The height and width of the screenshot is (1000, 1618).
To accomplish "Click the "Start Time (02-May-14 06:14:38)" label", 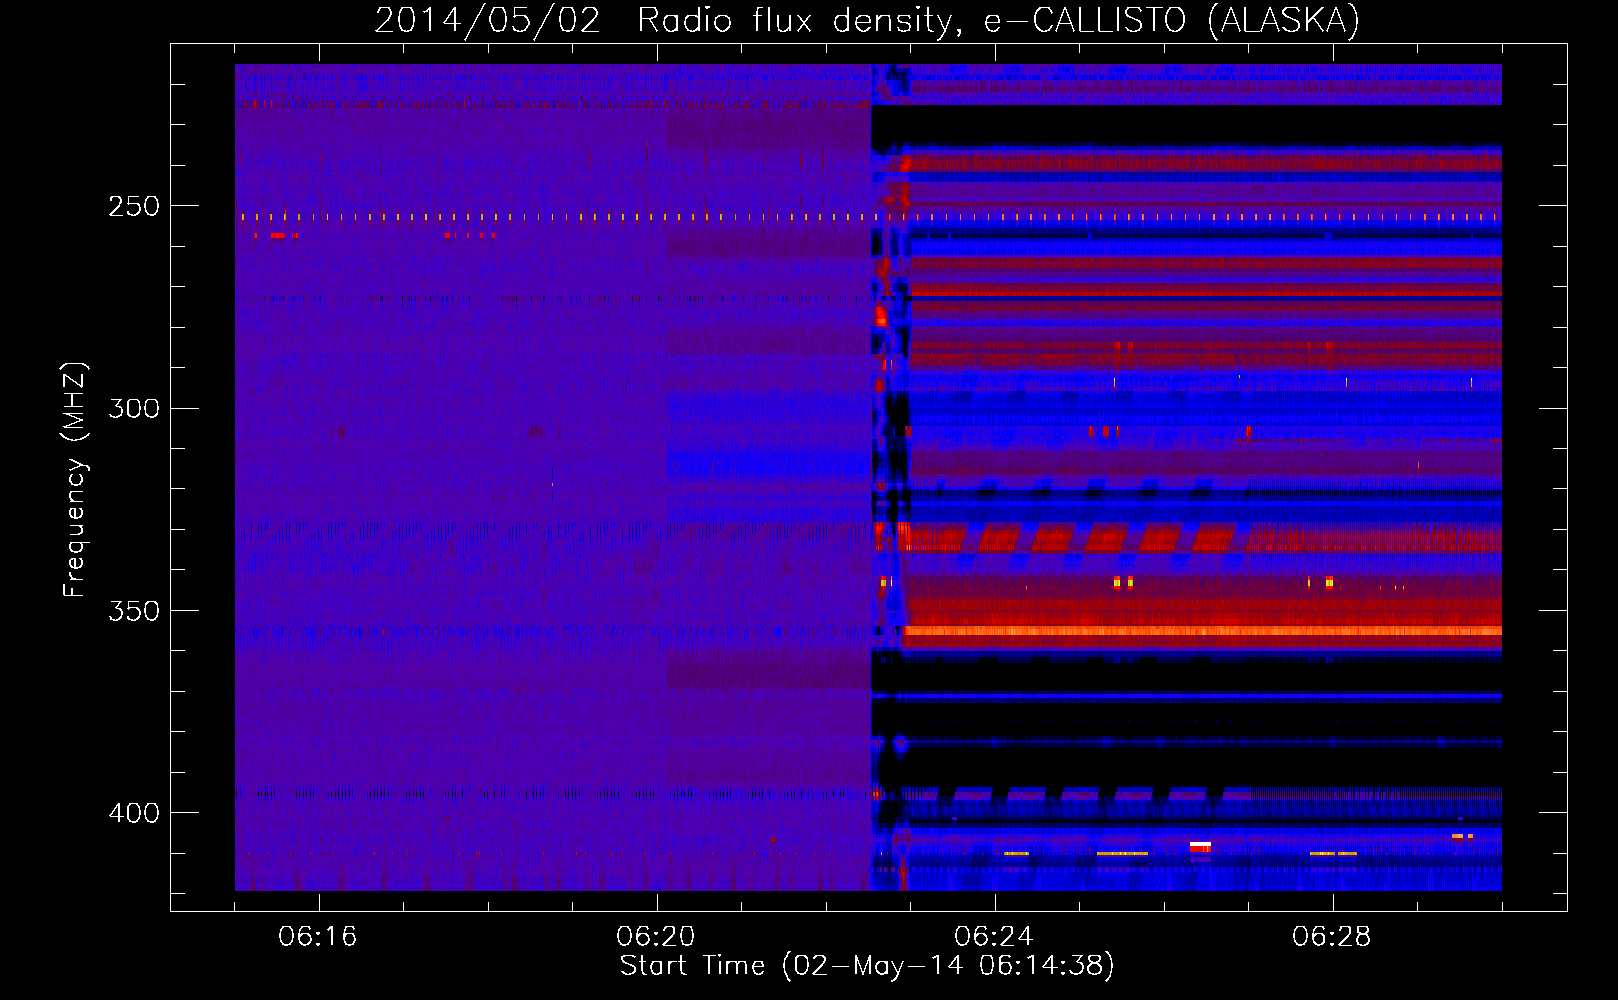I will tap(867, 966).
